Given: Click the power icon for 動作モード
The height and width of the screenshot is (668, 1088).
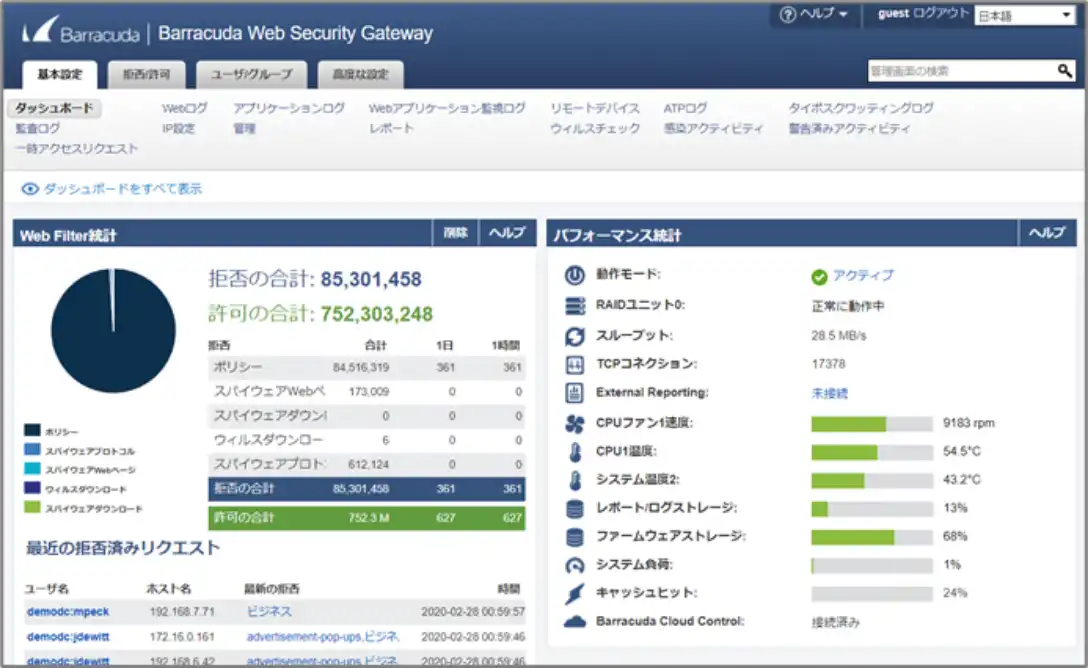Looking at the screenshot, I should 575,275.
